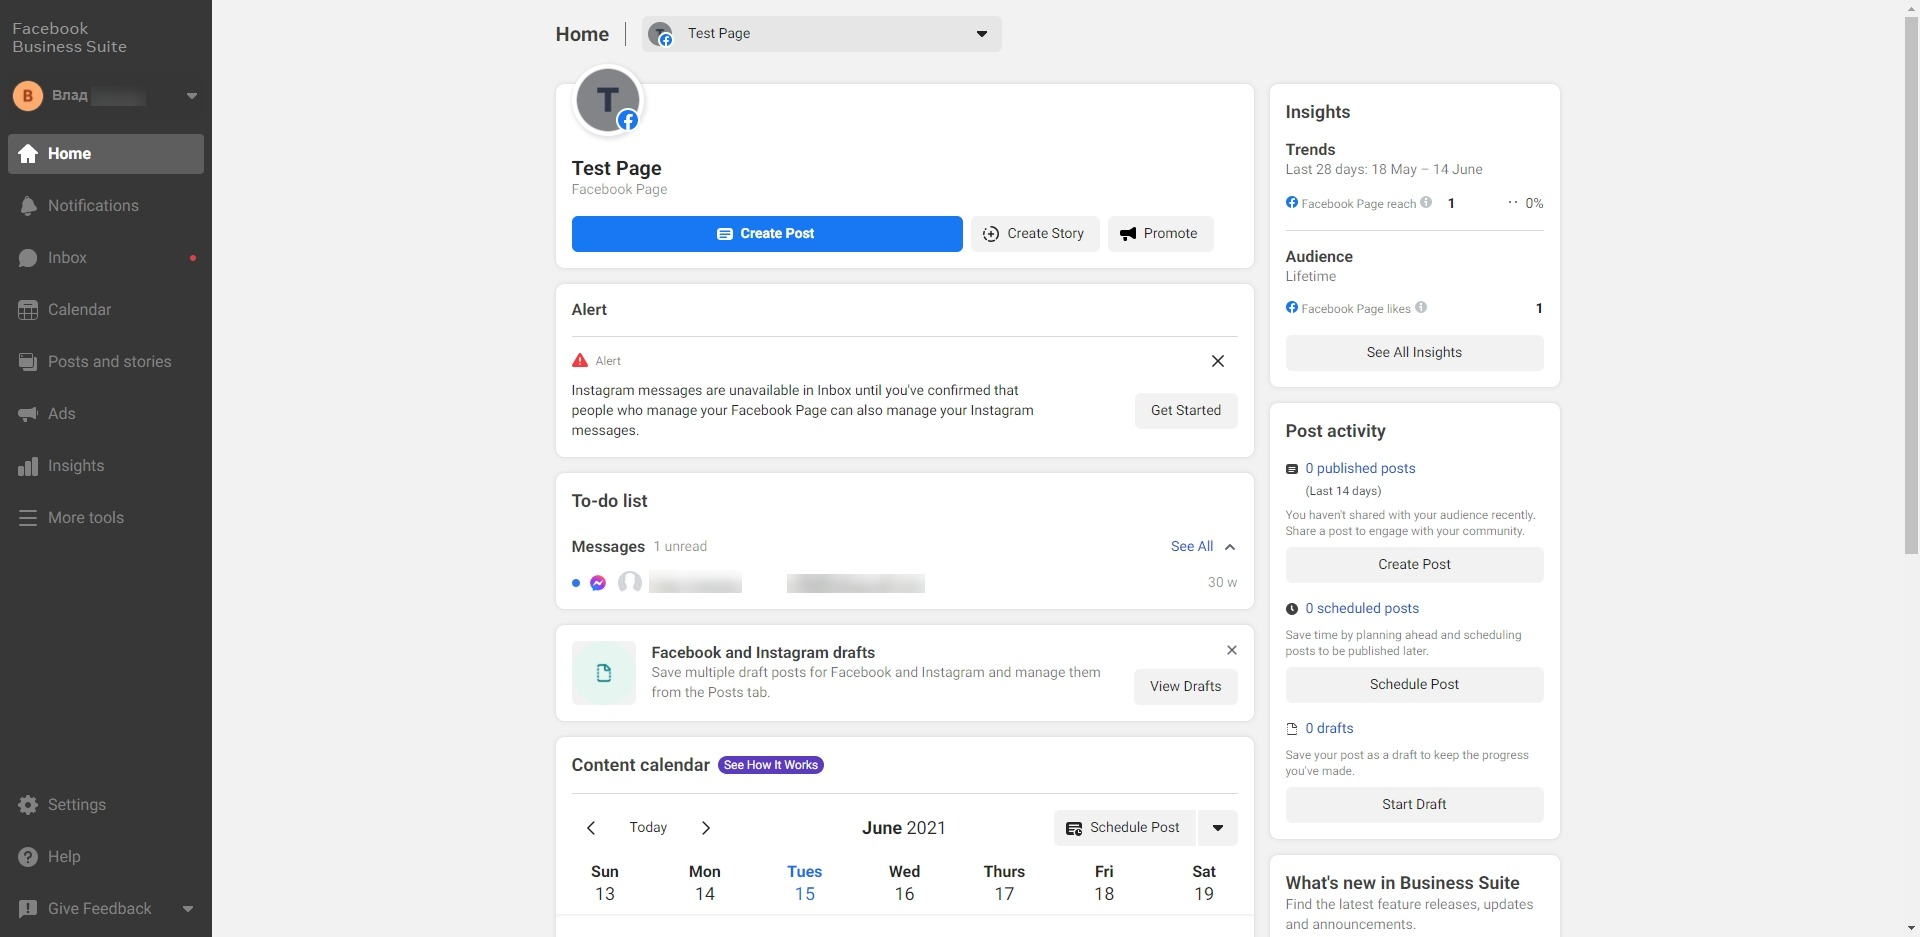The image size is (1920, 937).
Task: Expand the account switcher arrow beside Влад
Action: 191,96
